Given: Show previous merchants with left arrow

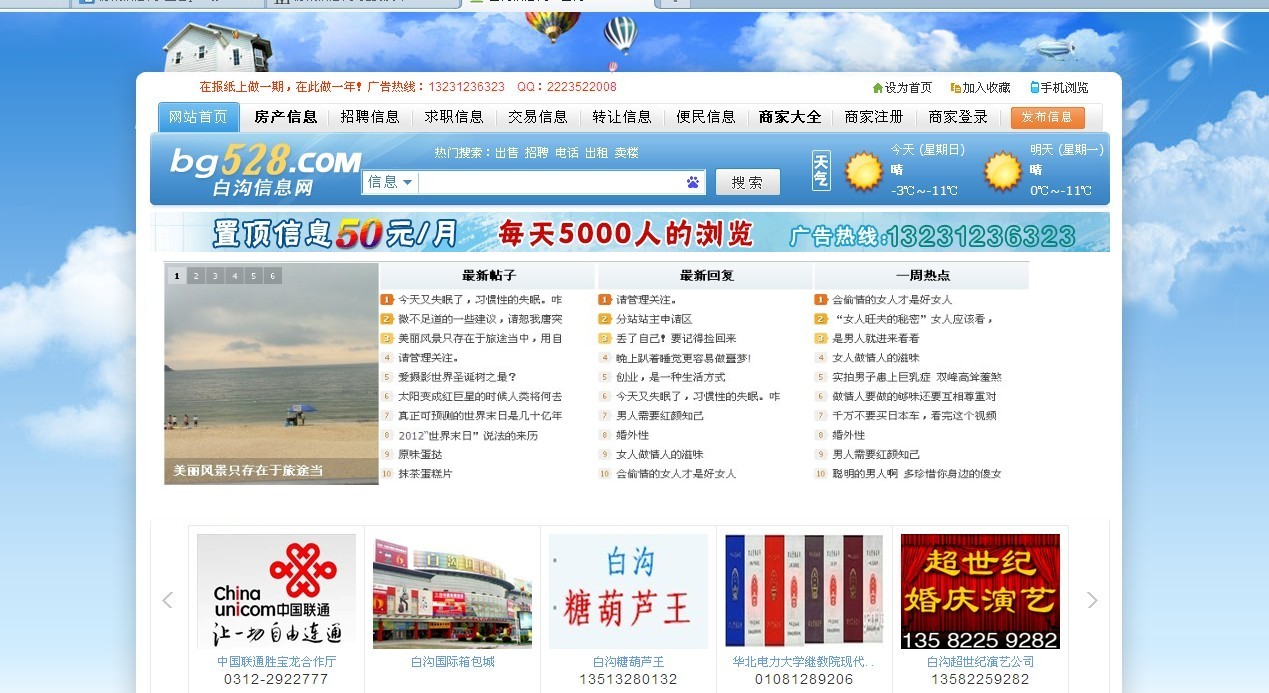Looking at the screenshot, I should [167, 600].
